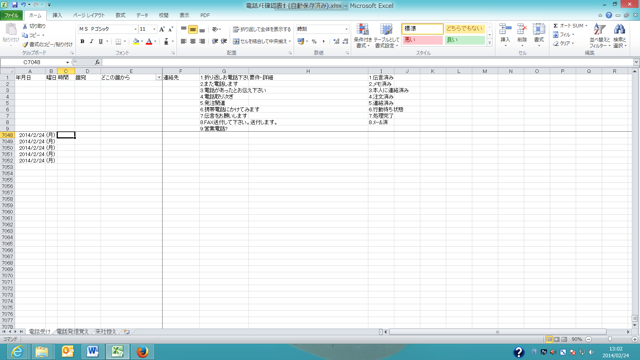Select column H header

point(308,71)
